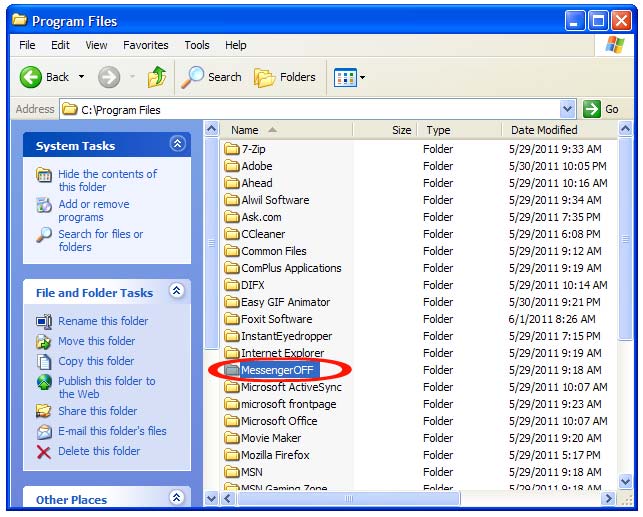
Task: Click the horizontal scrollbar thumb
Action: (349, 499)
